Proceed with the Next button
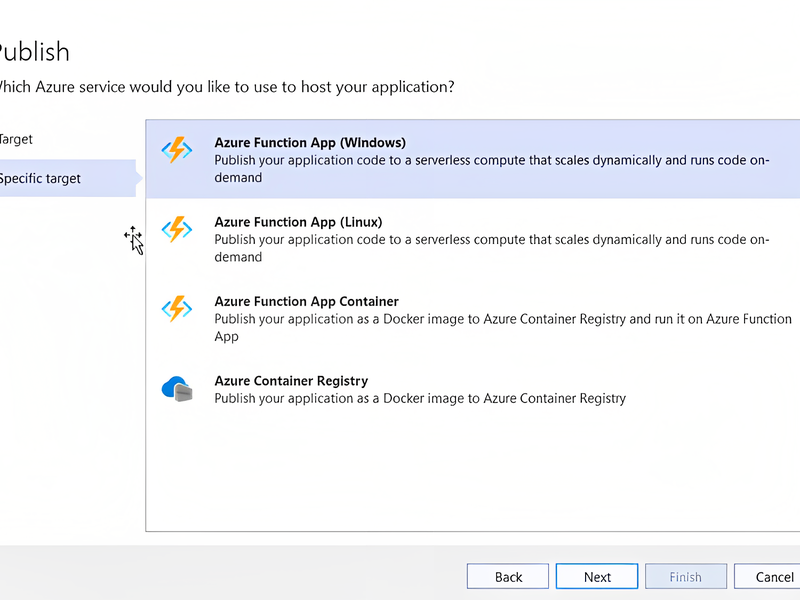Viewport: 800px width, 600px height. point(597,577)
